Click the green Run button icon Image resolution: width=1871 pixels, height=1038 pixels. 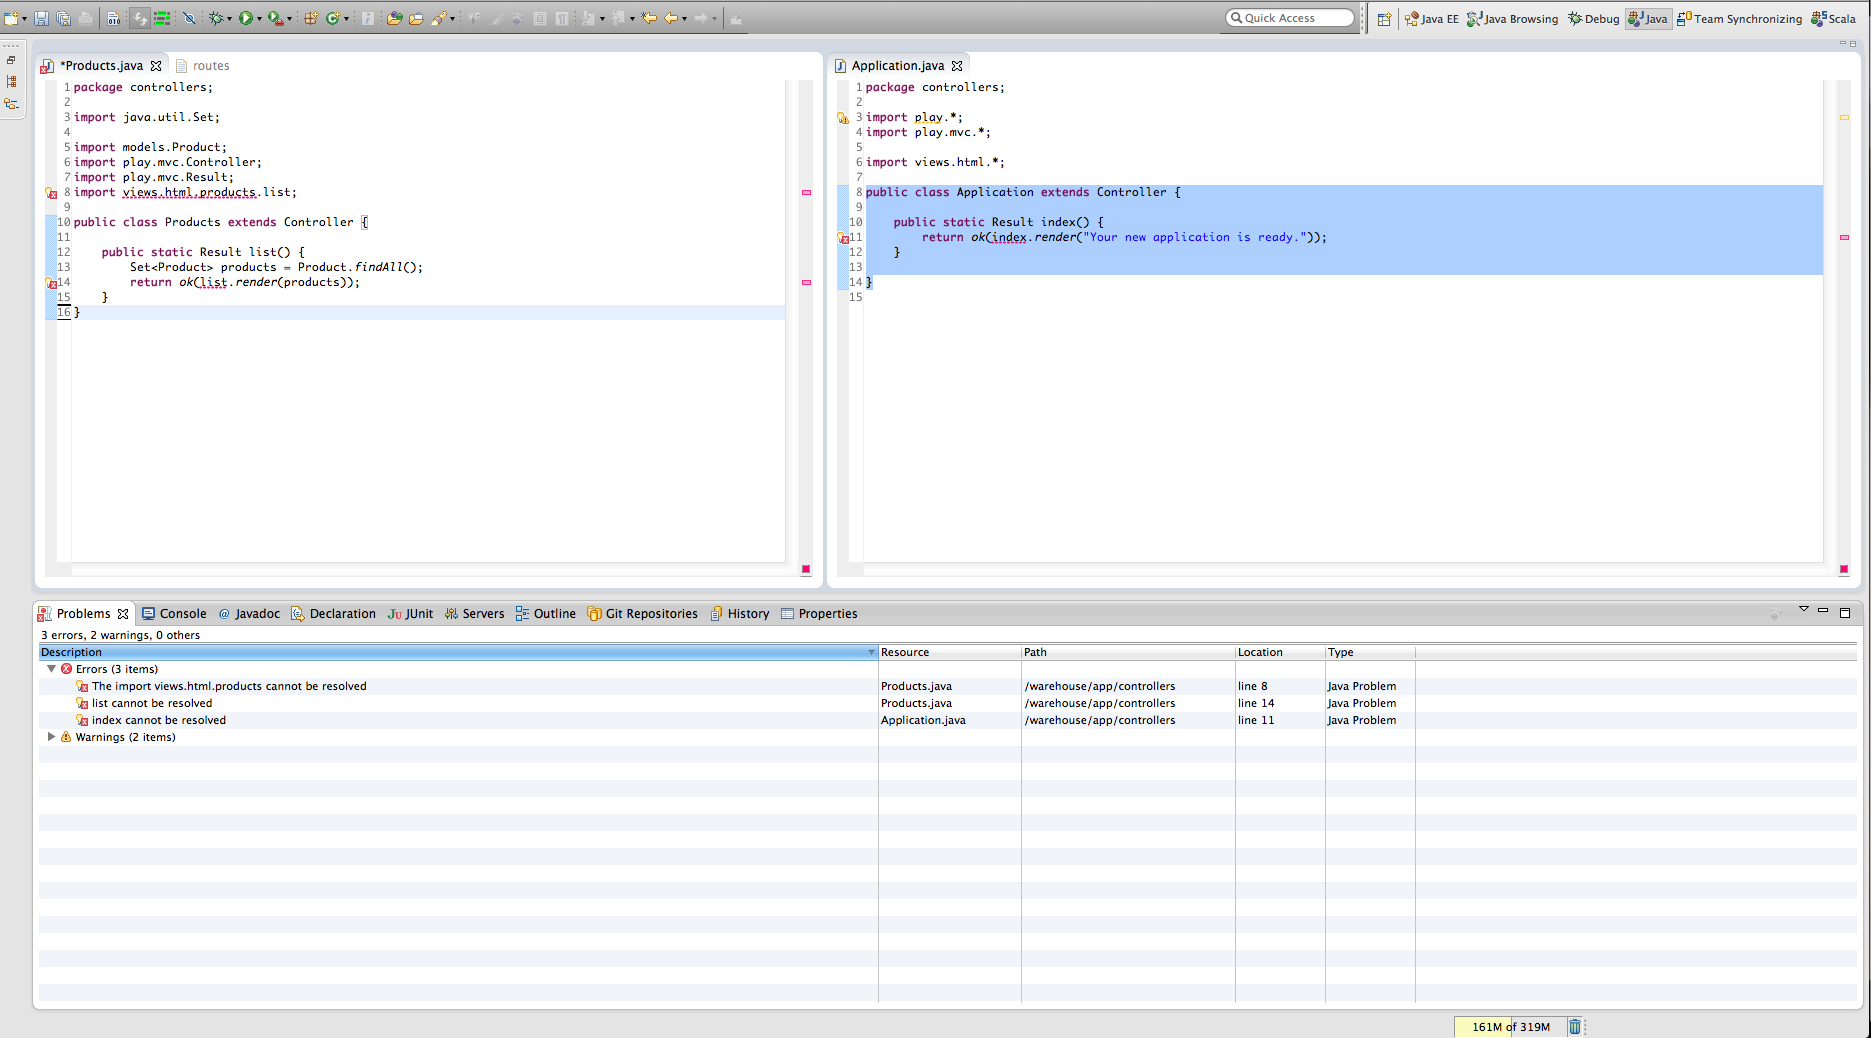point(245,18)
